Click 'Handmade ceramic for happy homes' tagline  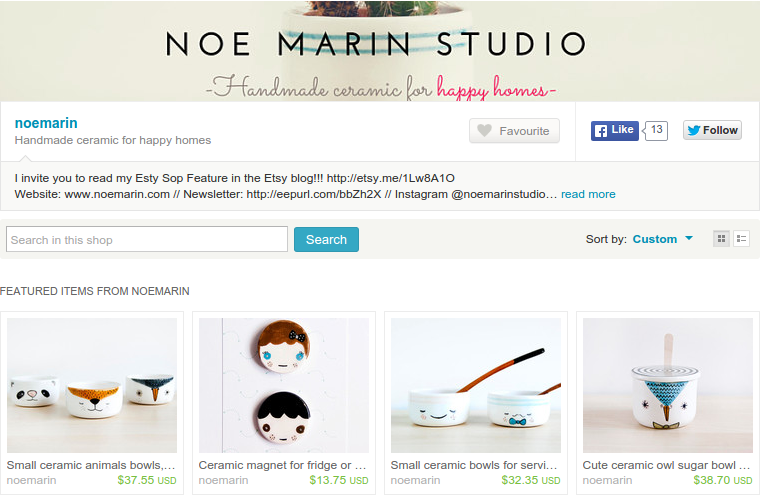113,140
